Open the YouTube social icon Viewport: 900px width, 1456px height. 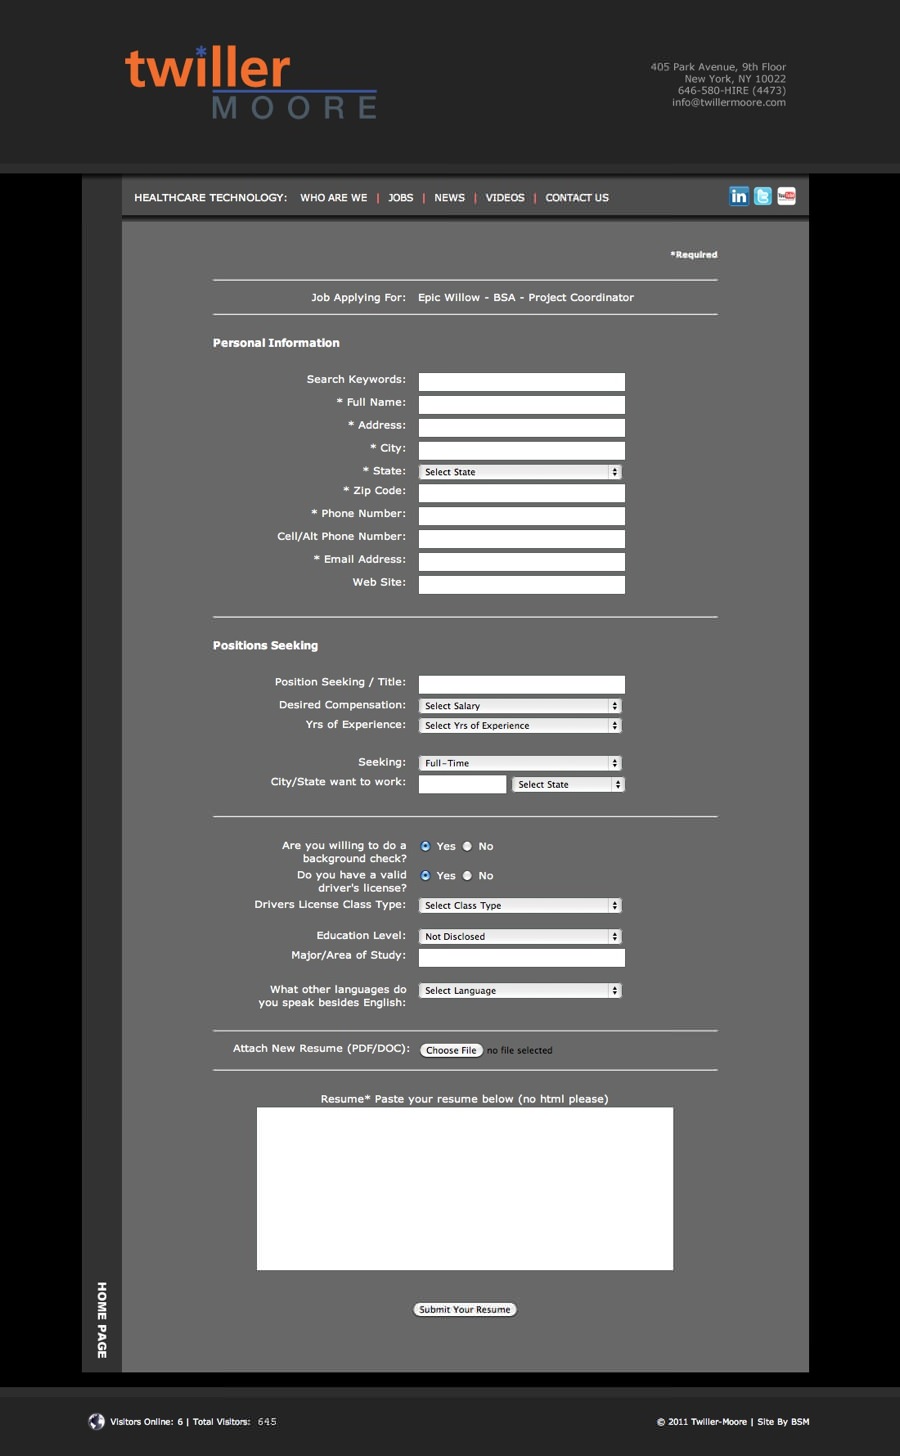coord(787,196)
